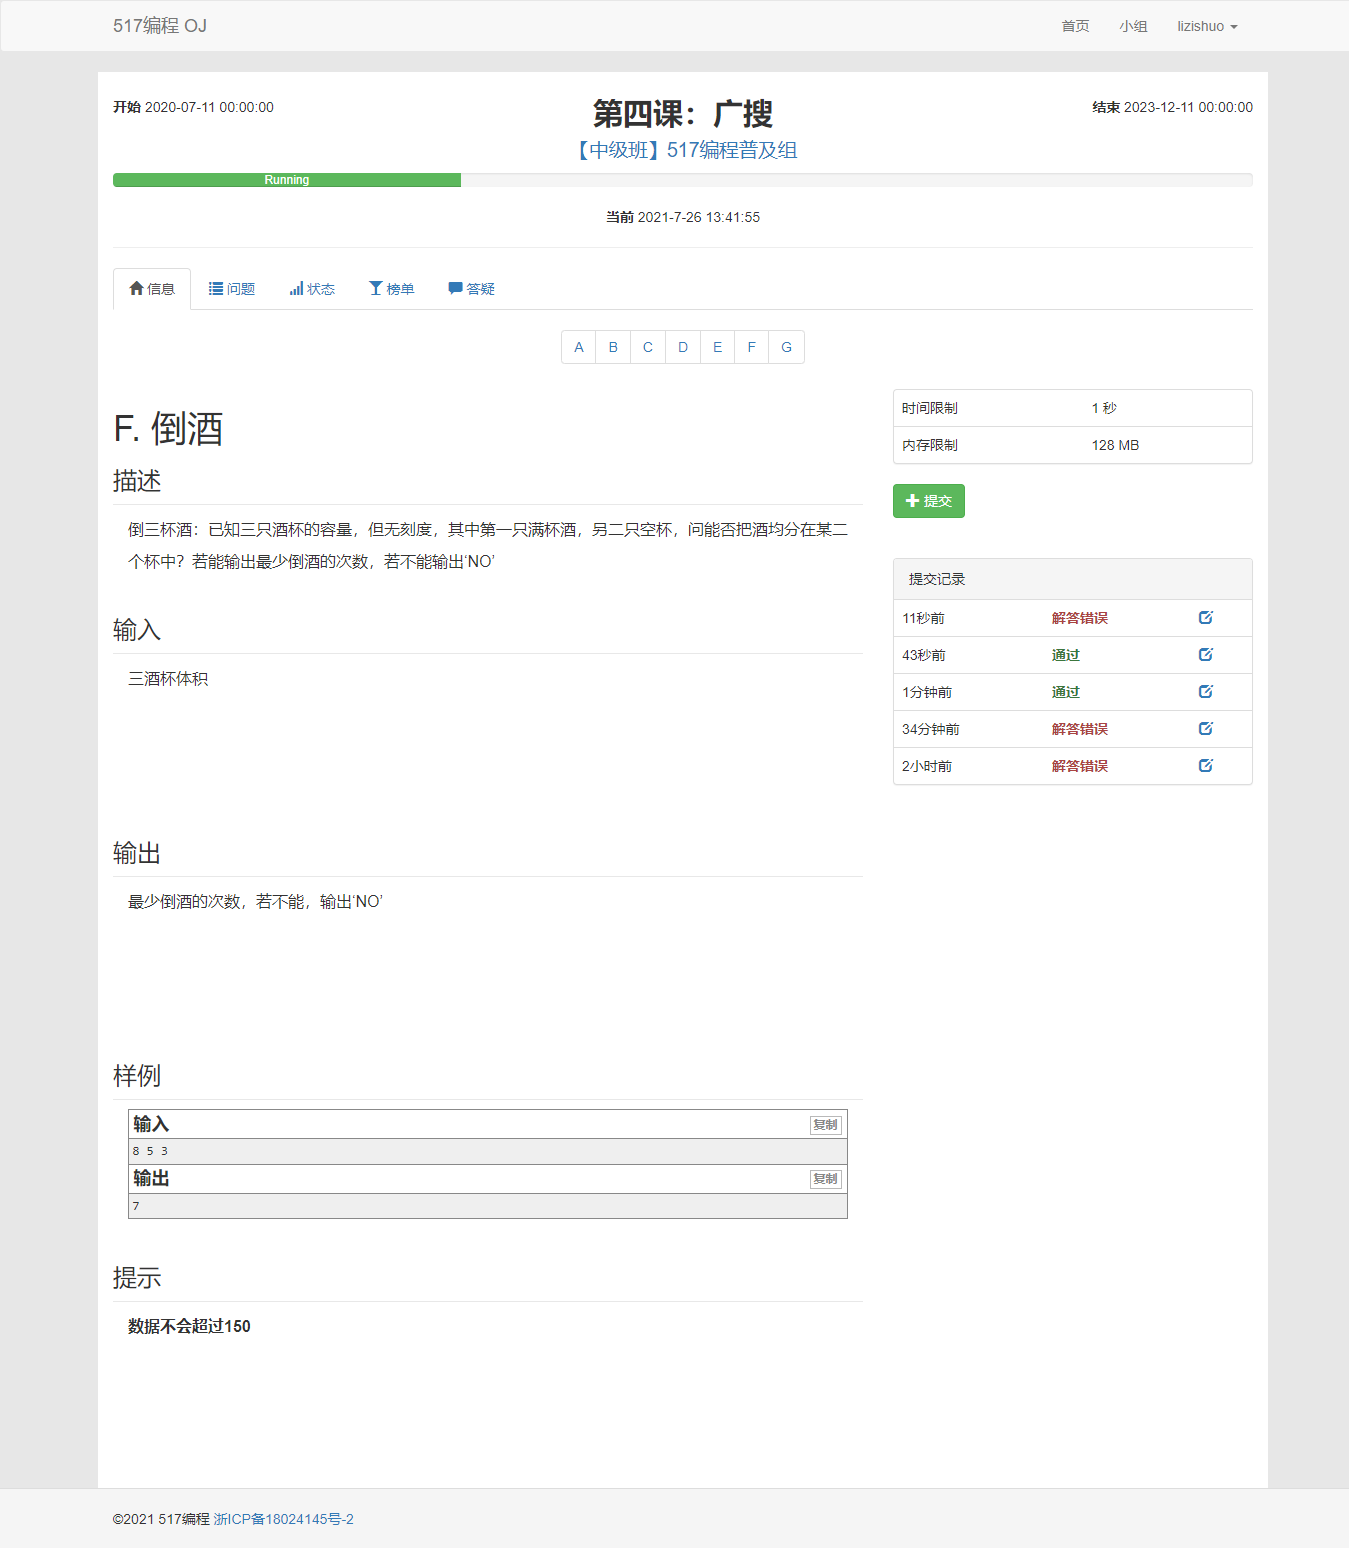Open the 浙ICP备 footer link

(x=284, y=1519)
